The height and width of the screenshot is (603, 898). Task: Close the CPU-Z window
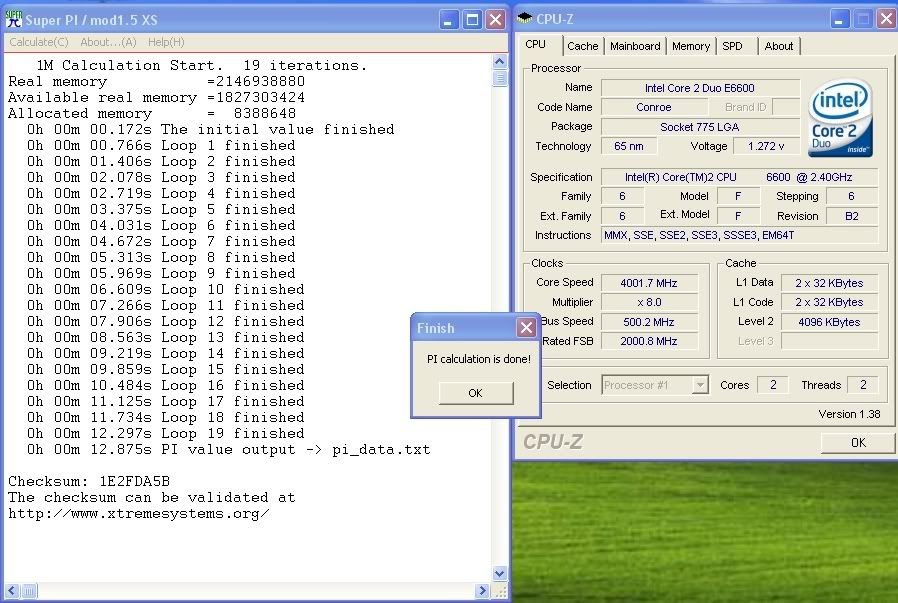click(887, 19)
